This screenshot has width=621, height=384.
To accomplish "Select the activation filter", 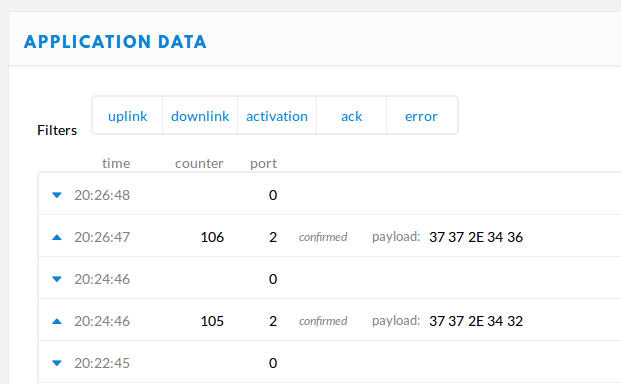I will 277,116.
